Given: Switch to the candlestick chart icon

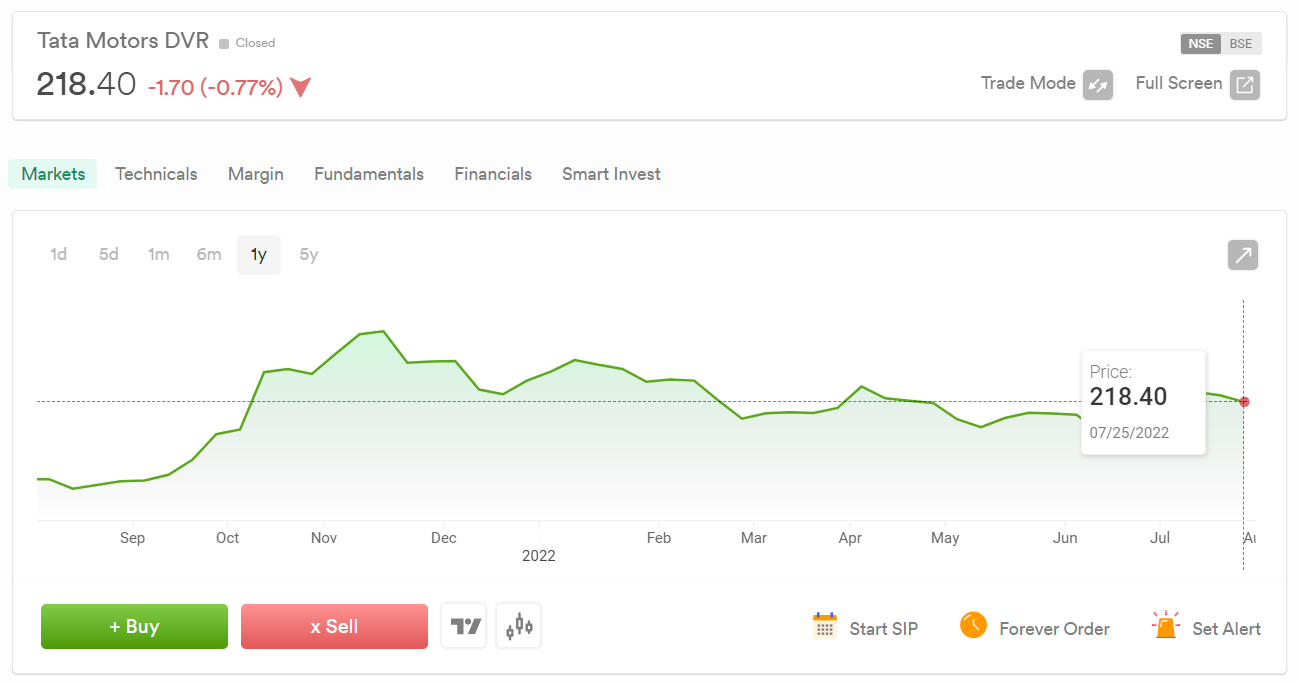Looking at the screenshot, I should [519, 627].
